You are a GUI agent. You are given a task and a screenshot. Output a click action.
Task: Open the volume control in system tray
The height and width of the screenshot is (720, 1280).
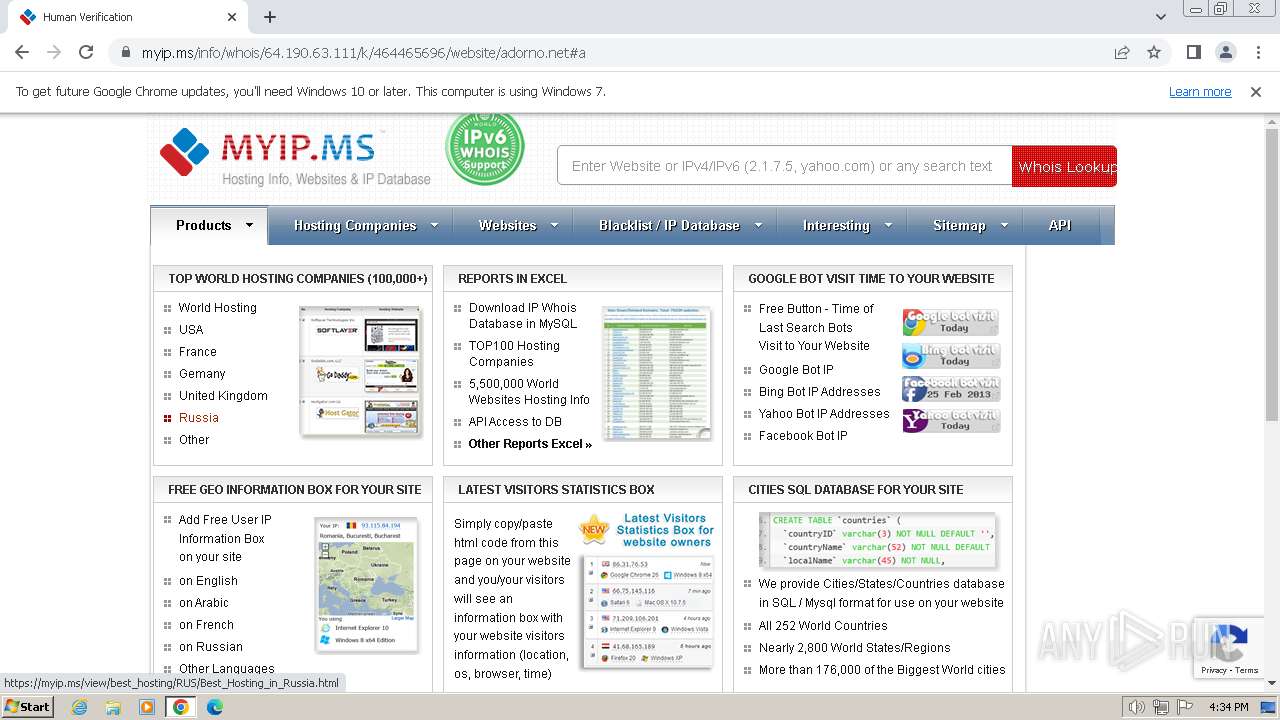click(1136, 707)
